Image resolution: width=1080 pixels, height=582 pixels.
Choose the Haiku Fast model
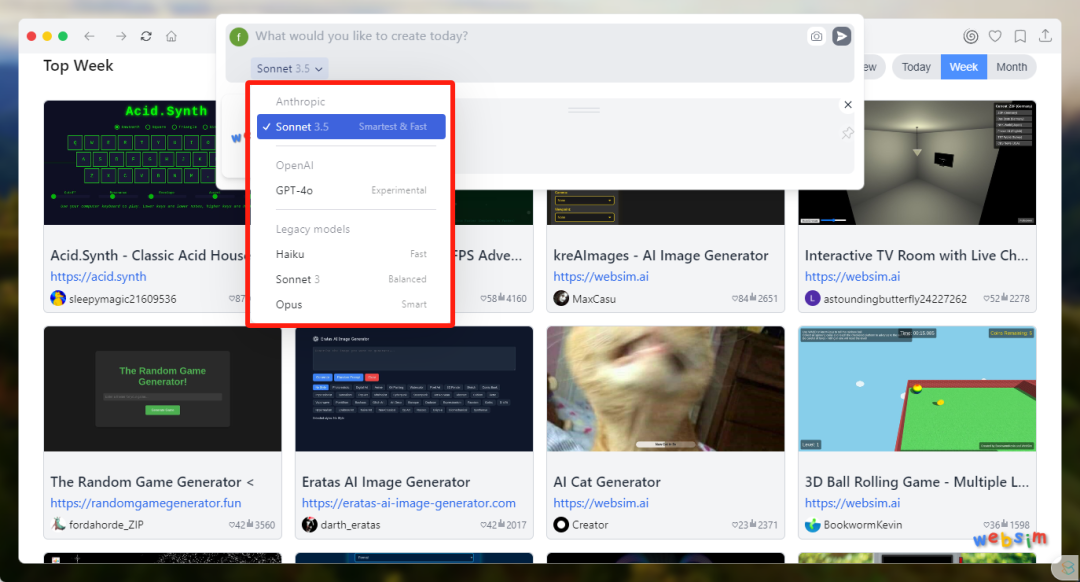[x=351, y=254]
